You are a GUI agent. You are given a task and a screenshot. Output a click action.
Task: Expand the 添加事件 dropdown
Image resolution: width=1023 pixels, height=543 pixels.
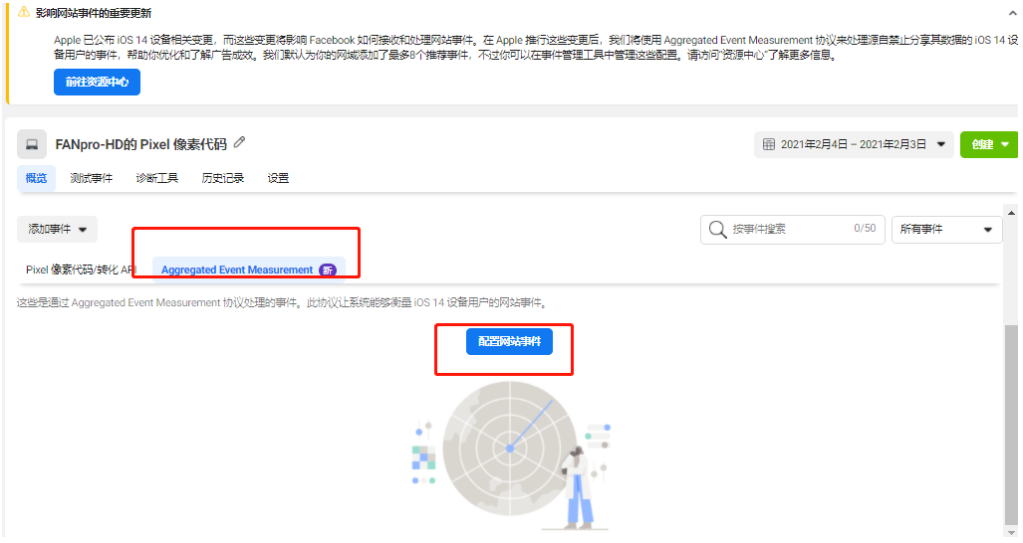[x=57, y=229]
